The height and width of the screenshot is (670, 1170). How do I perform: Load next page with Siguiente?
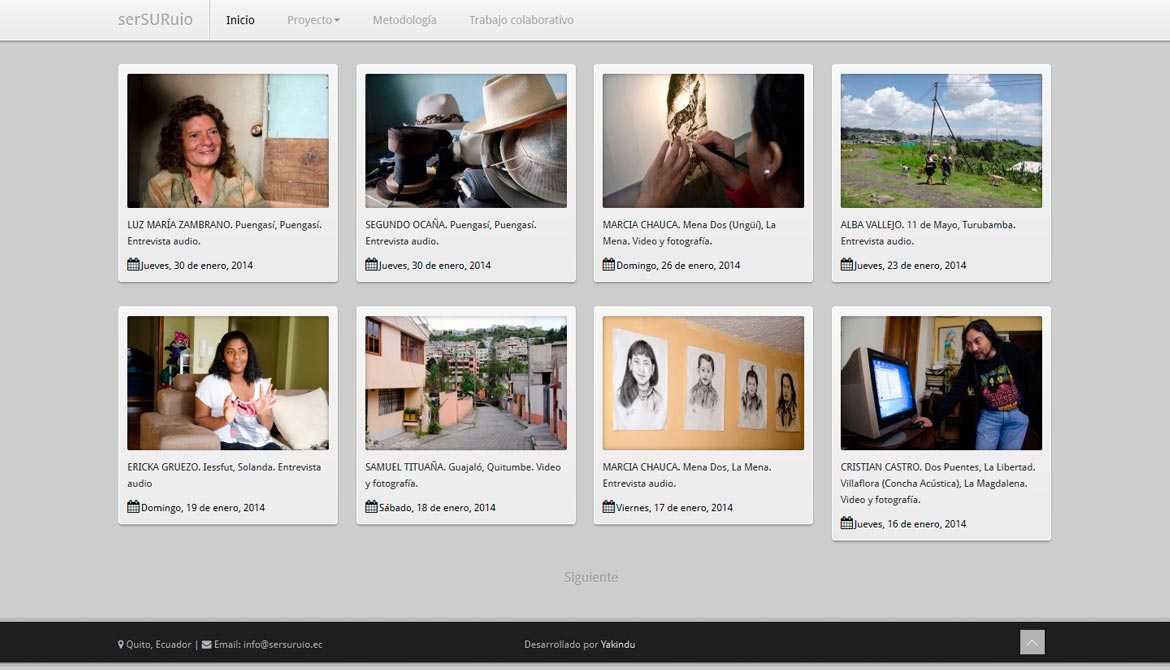(x=591, y=577)
